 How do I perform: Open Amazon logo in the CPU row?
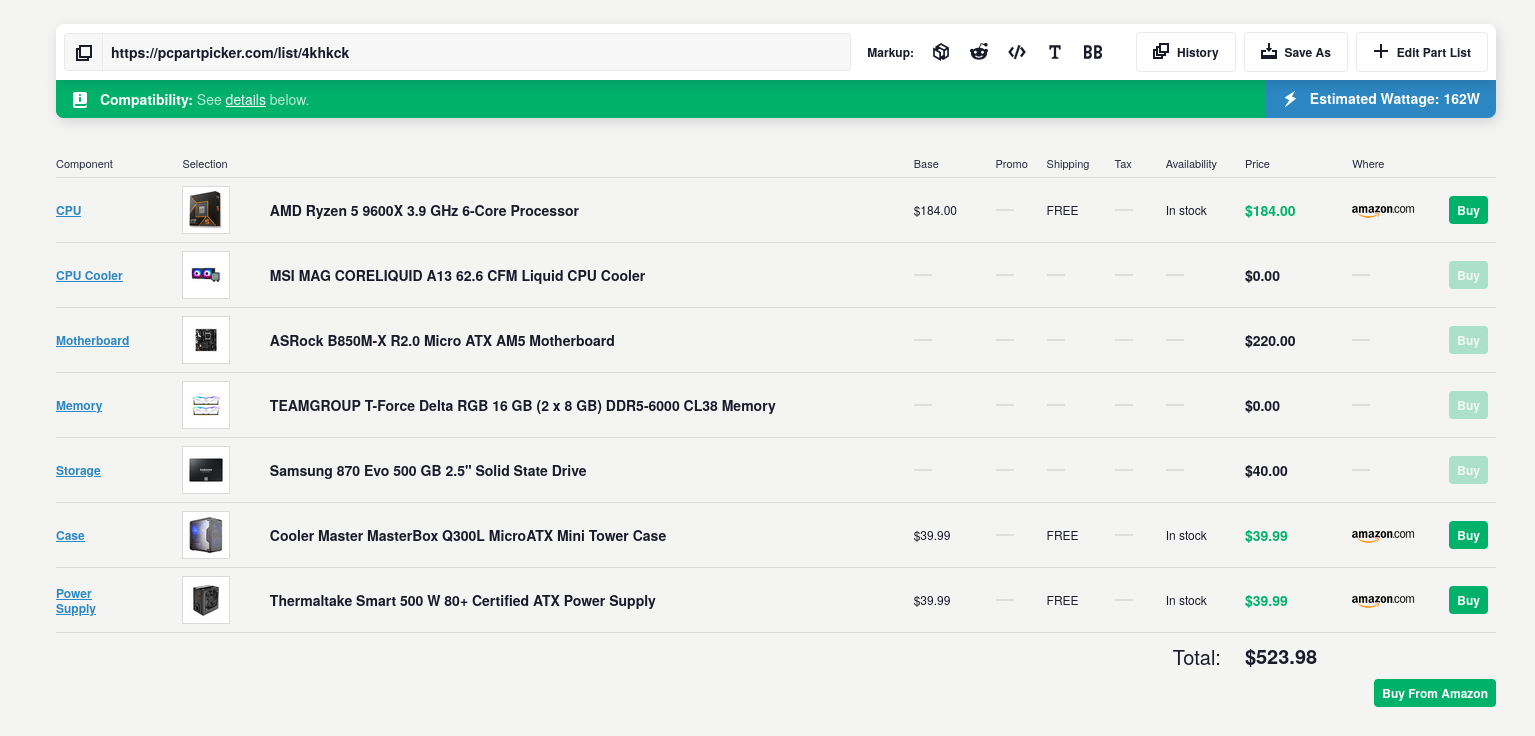pos(1383,210)
